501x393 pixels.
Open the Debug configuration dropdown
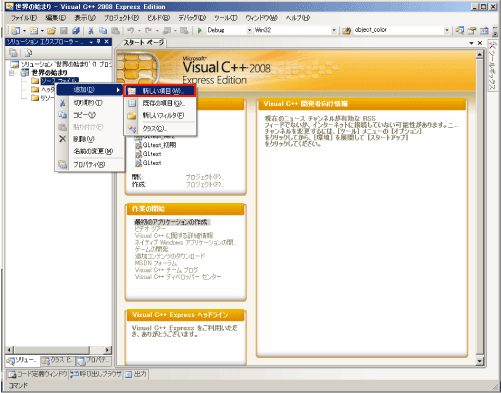[249, 30]
